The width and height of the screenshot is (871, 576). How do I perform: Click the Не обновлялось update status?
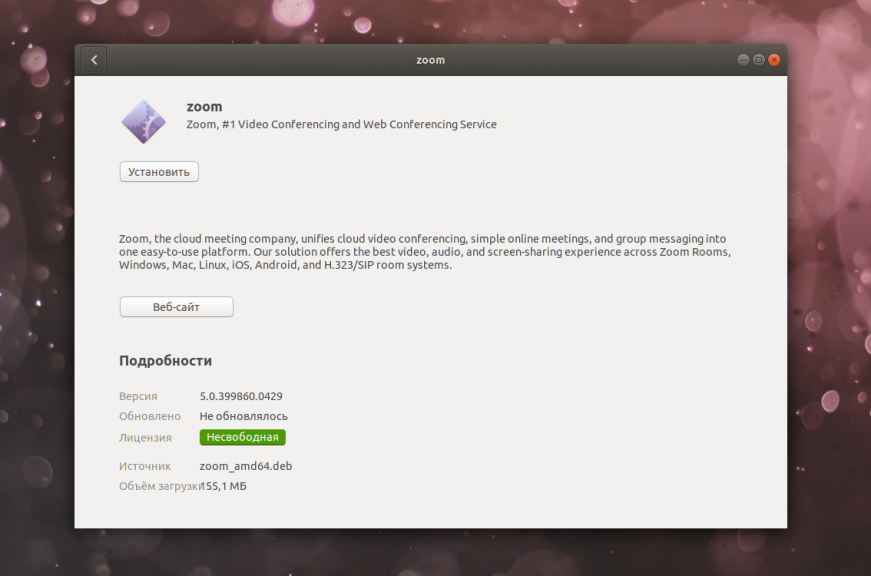click(x=244, y=416)
